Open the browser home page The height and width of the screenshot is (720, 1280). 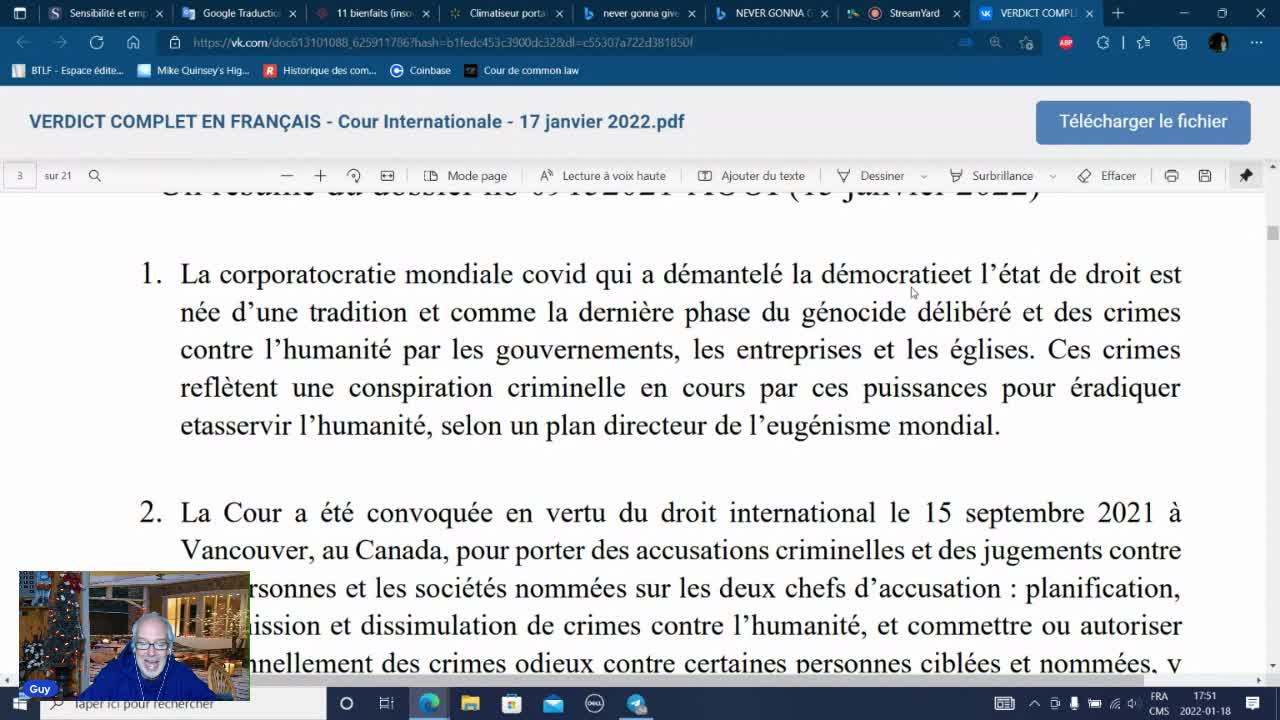(133, 43)
